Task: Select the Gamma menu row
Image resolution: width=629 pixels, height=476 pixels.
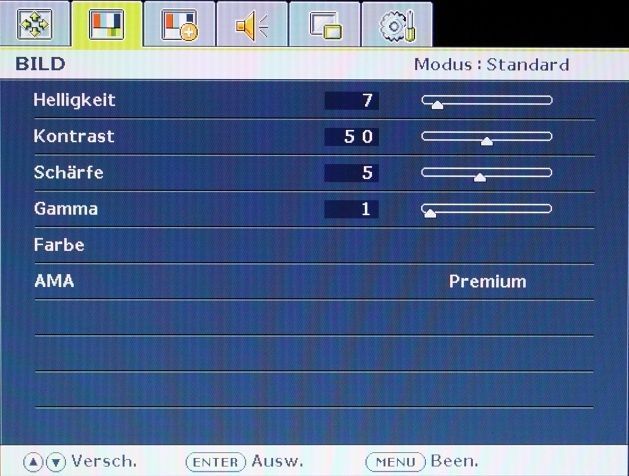Action: 314,209
